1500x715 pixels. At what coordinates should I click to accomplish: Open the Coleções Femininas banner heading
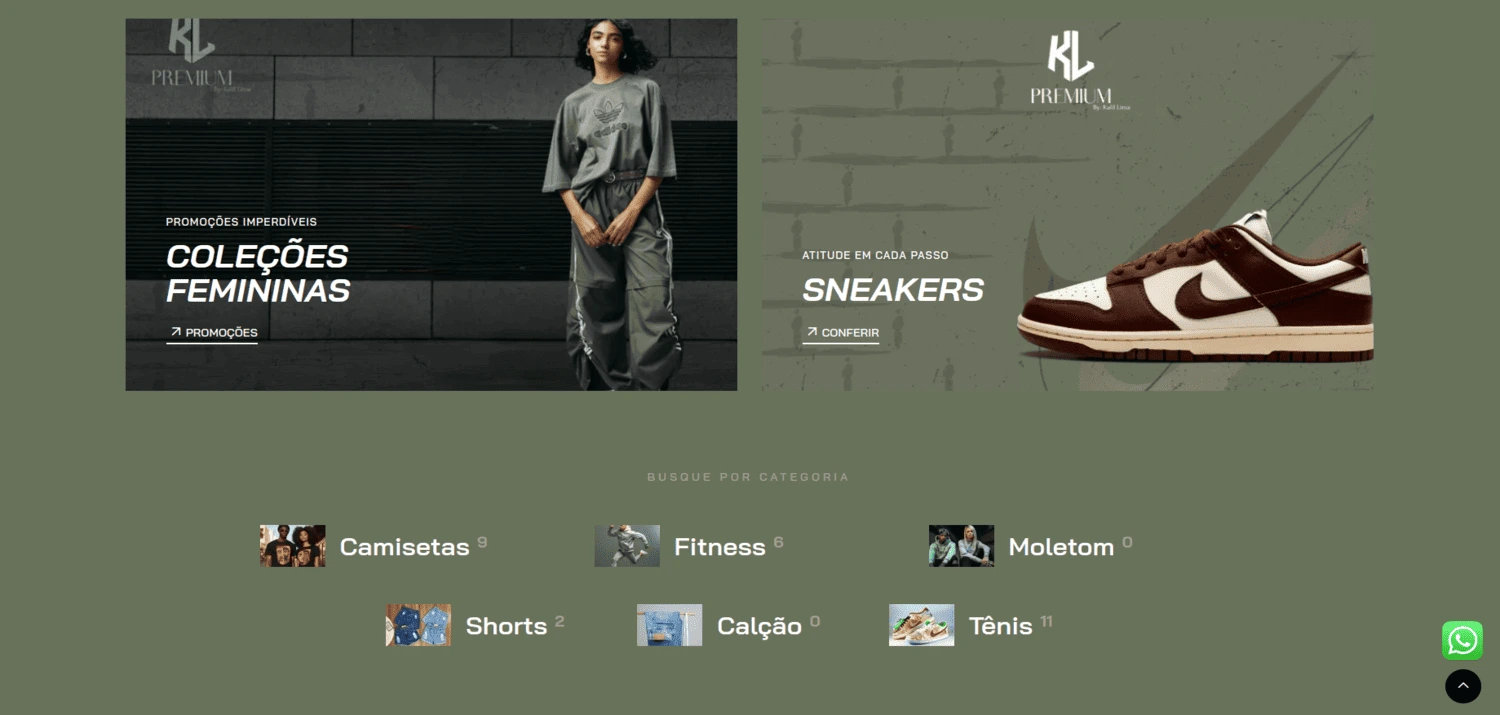(258, 273)
